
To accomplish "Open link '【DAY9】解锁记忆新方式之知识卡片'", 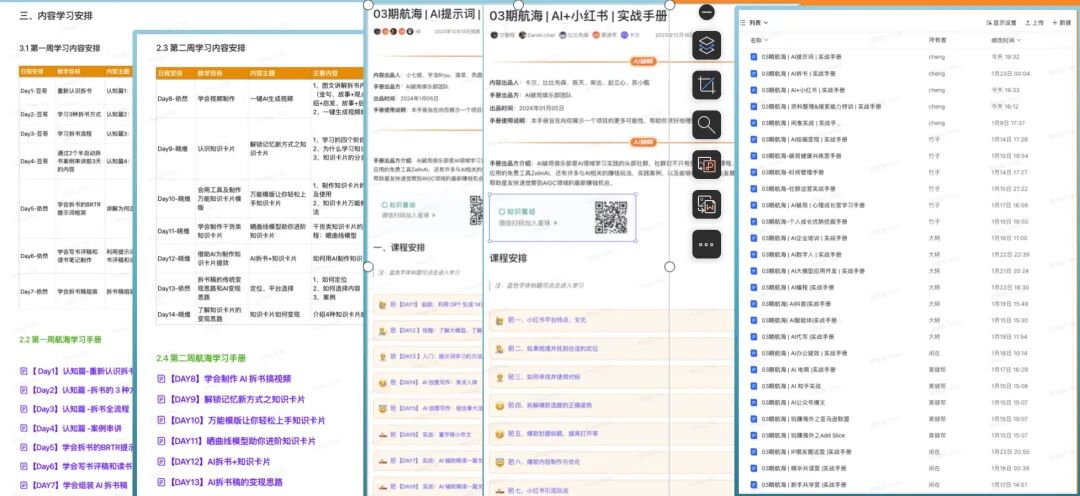I will tap(236, 400).
